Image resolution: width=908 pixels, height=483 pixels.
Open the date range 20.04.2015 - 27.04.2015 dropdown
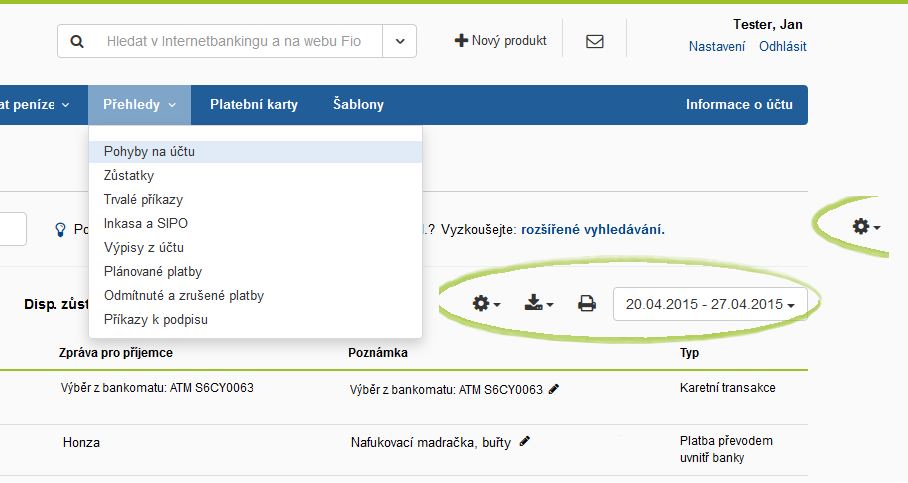(x=710, y=304)
